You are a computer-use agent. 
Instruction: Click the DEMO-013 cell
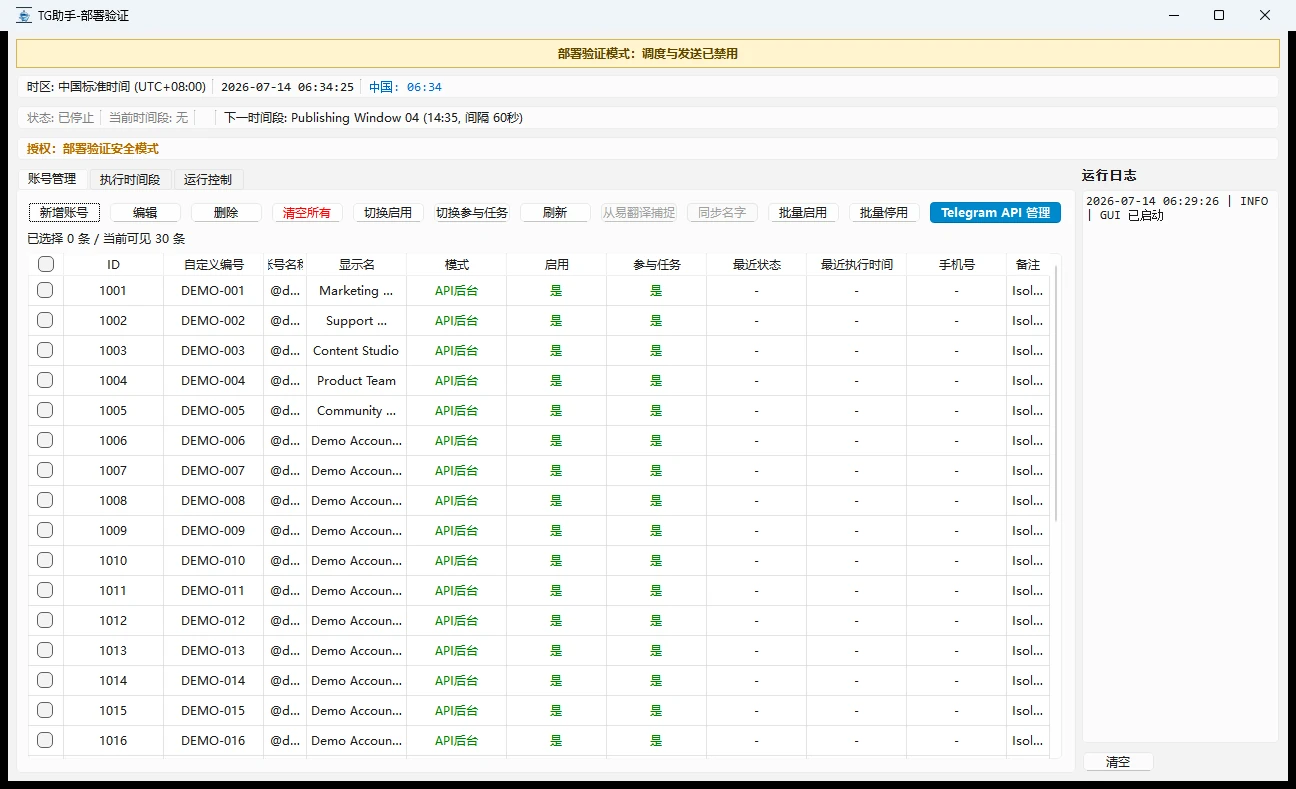point(213,651)
